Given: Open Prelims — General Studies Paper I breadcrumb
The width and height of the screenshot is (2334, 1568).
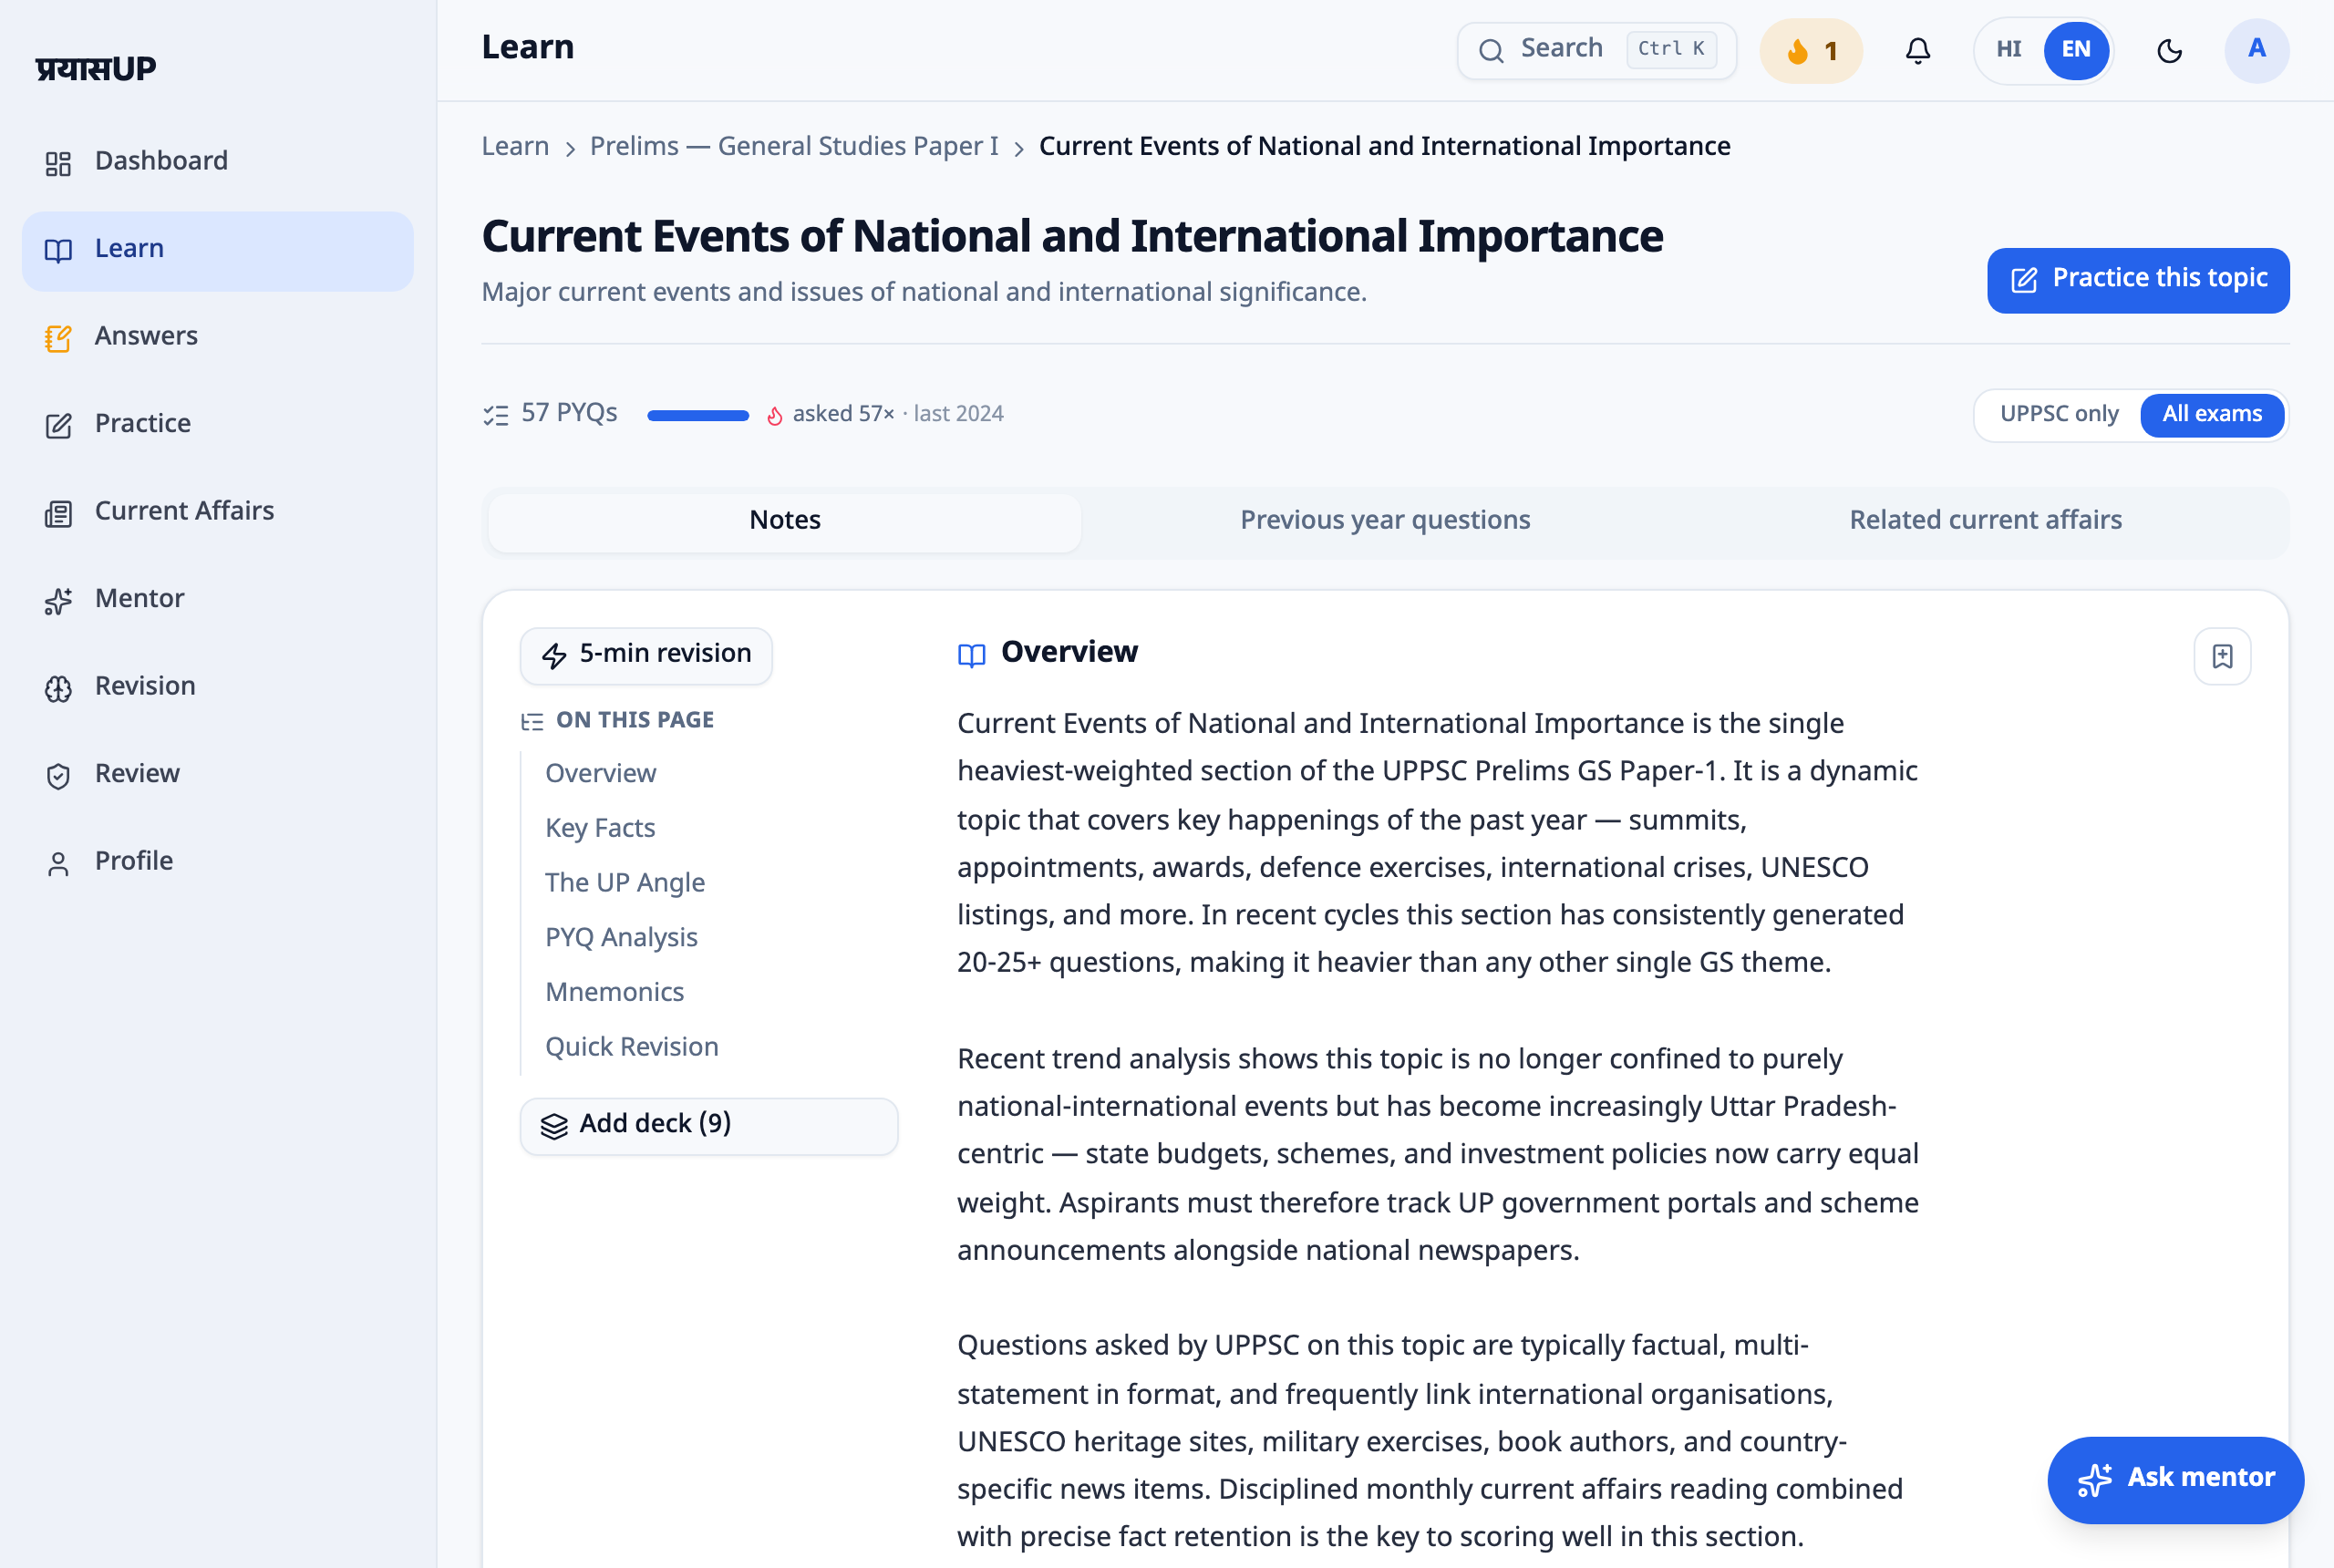Looking at the screenshot, I should tap(794, 146).
